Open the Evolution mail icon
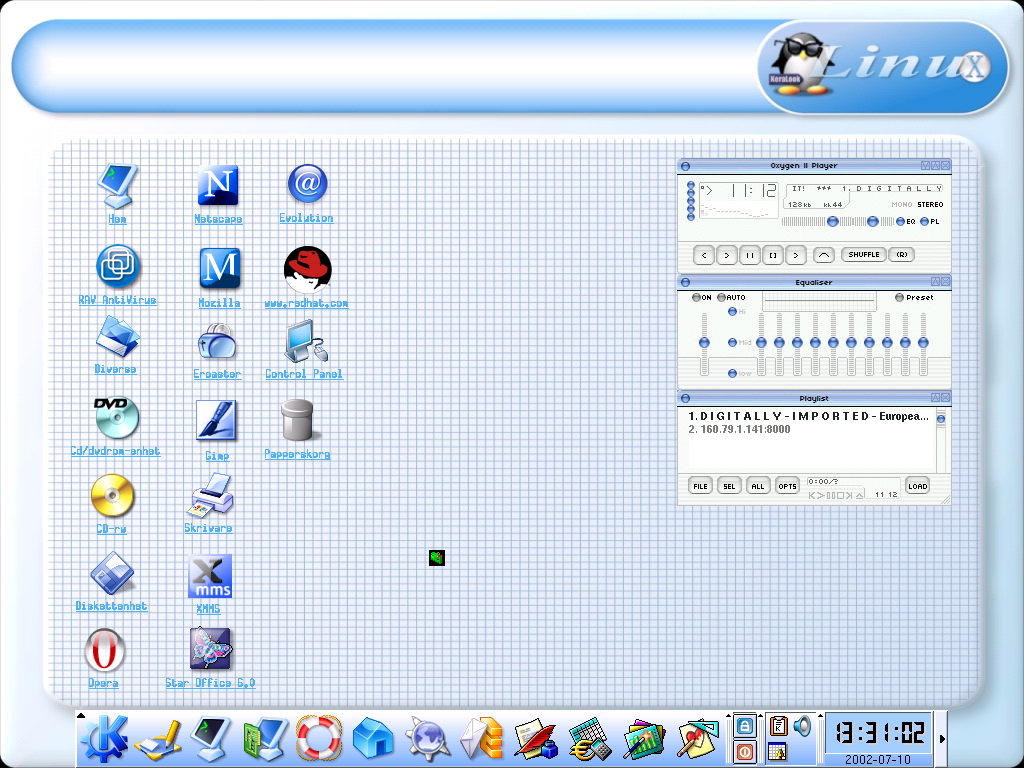Image resolution: width=1024 pixels, height=768 pixels. pos(307,184)
